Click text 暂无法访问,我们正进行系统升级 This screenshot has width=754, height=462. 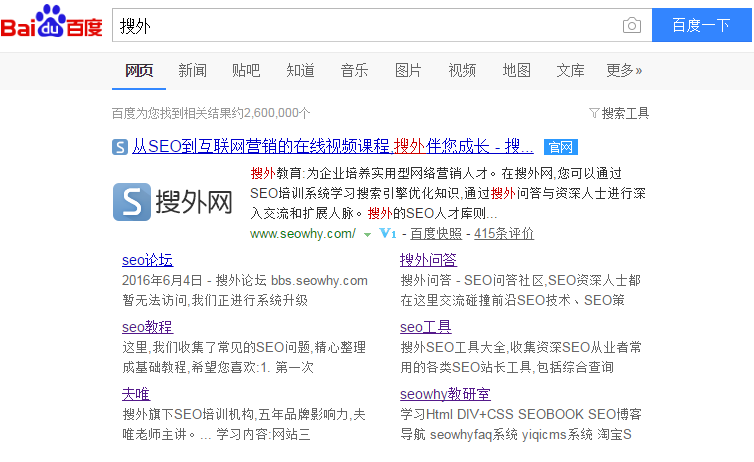215,300
